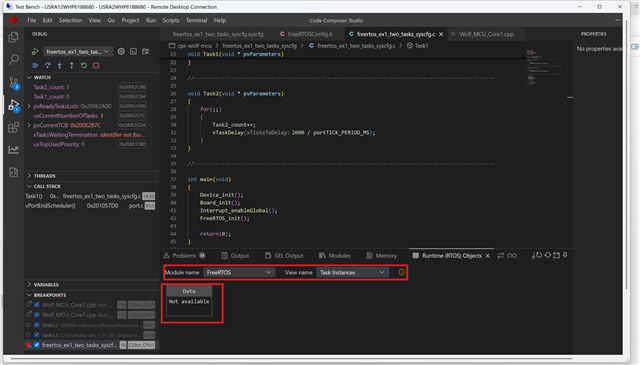Click the Restart debug icon
This screenshot has height=365, width=640.
coord(84,65)
